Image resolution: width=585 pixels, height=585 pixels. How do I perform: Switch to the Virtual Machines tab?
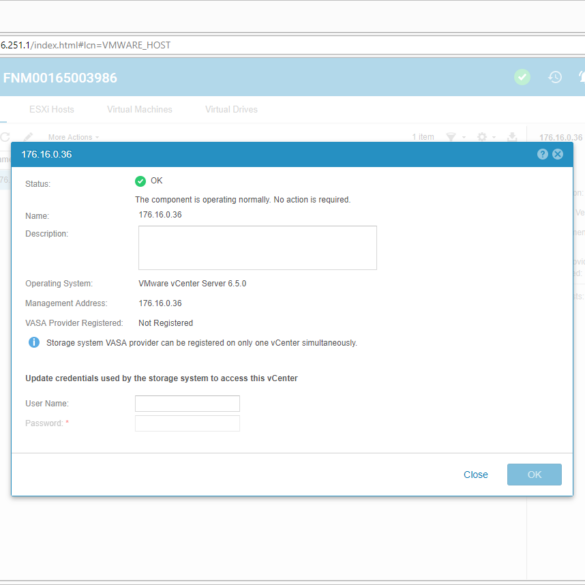click(x=140, y=109)
